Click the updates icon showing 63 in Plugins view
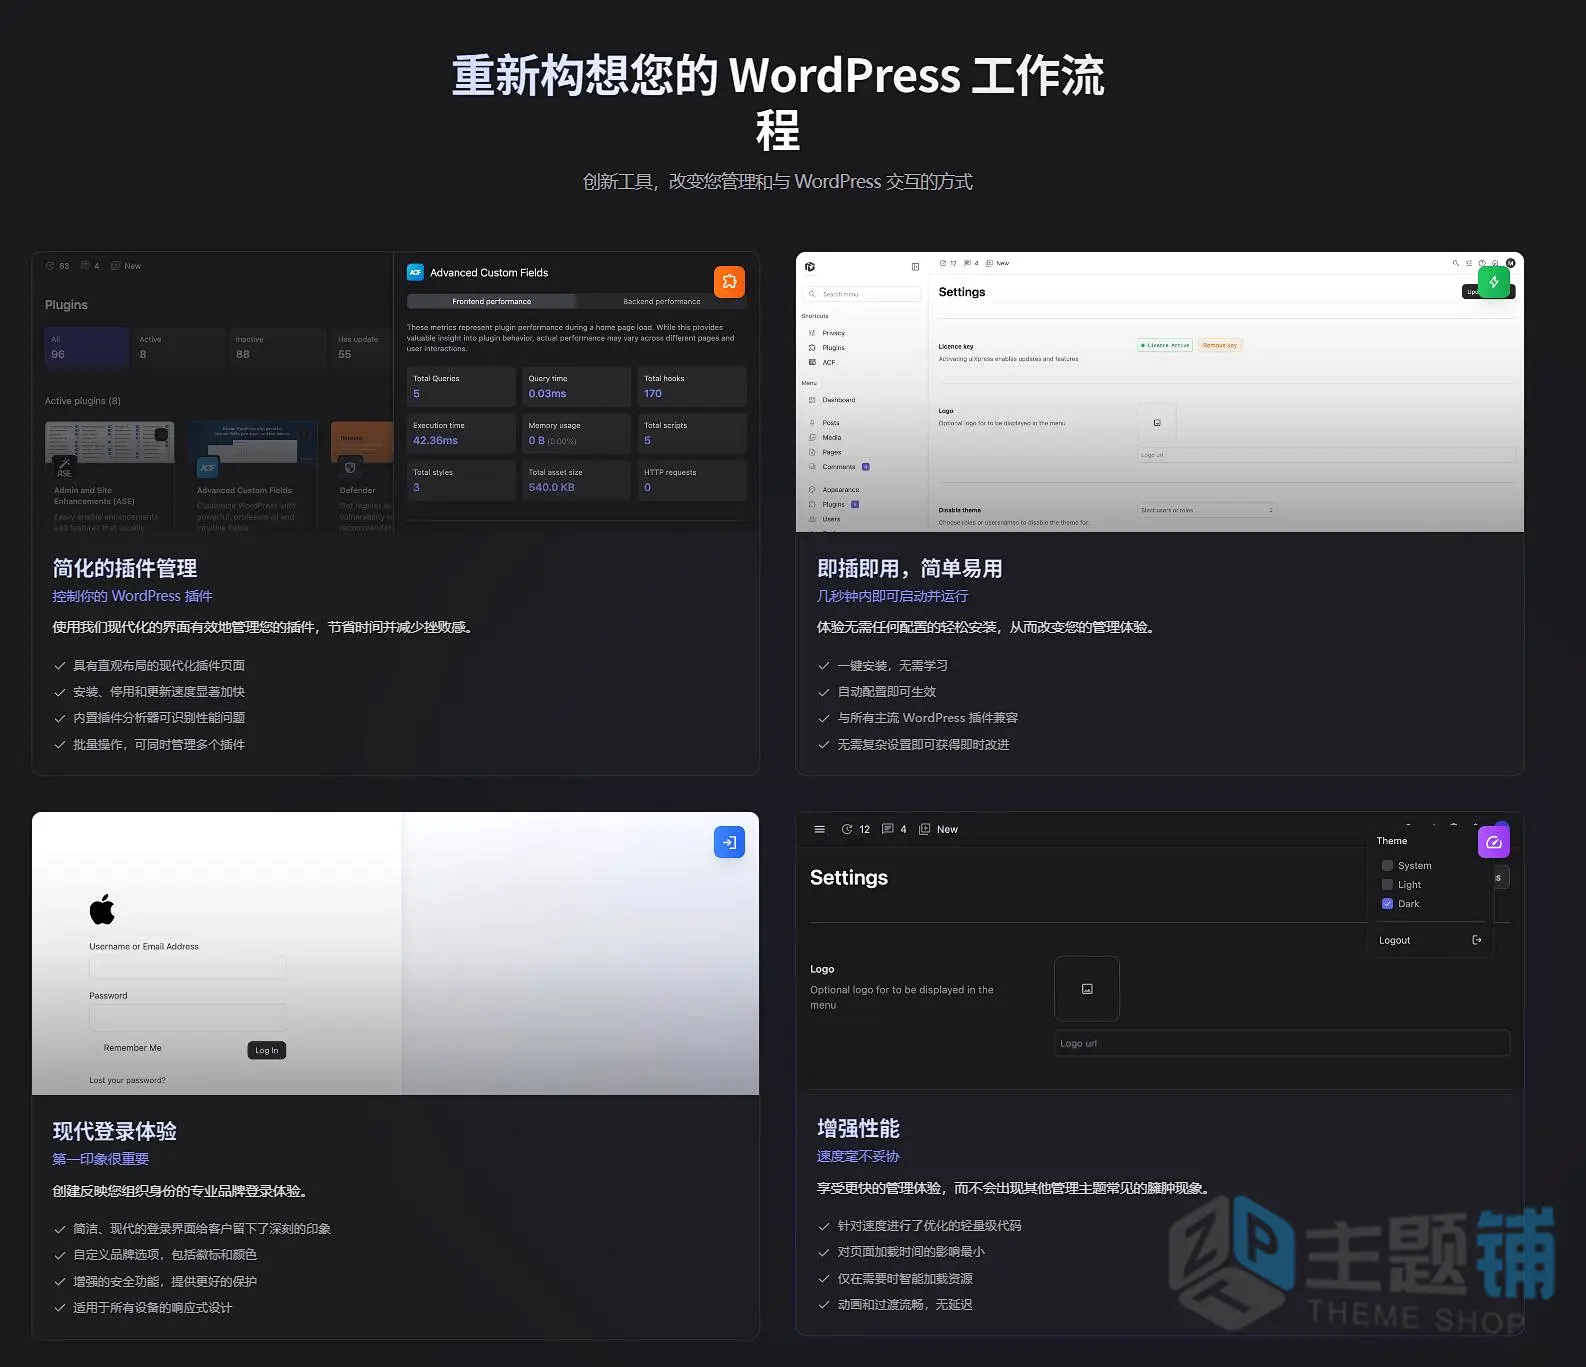The height and width of the screenshot is (1367, 1586). click(x=50, y=266)
